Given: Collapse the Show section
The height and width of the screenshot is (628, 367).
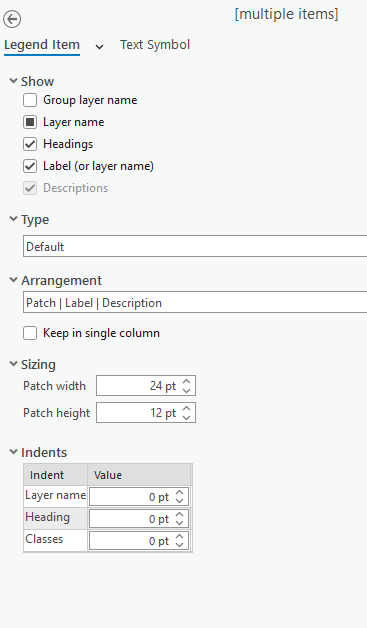Looking at the screenshot, I should point(14,81).
